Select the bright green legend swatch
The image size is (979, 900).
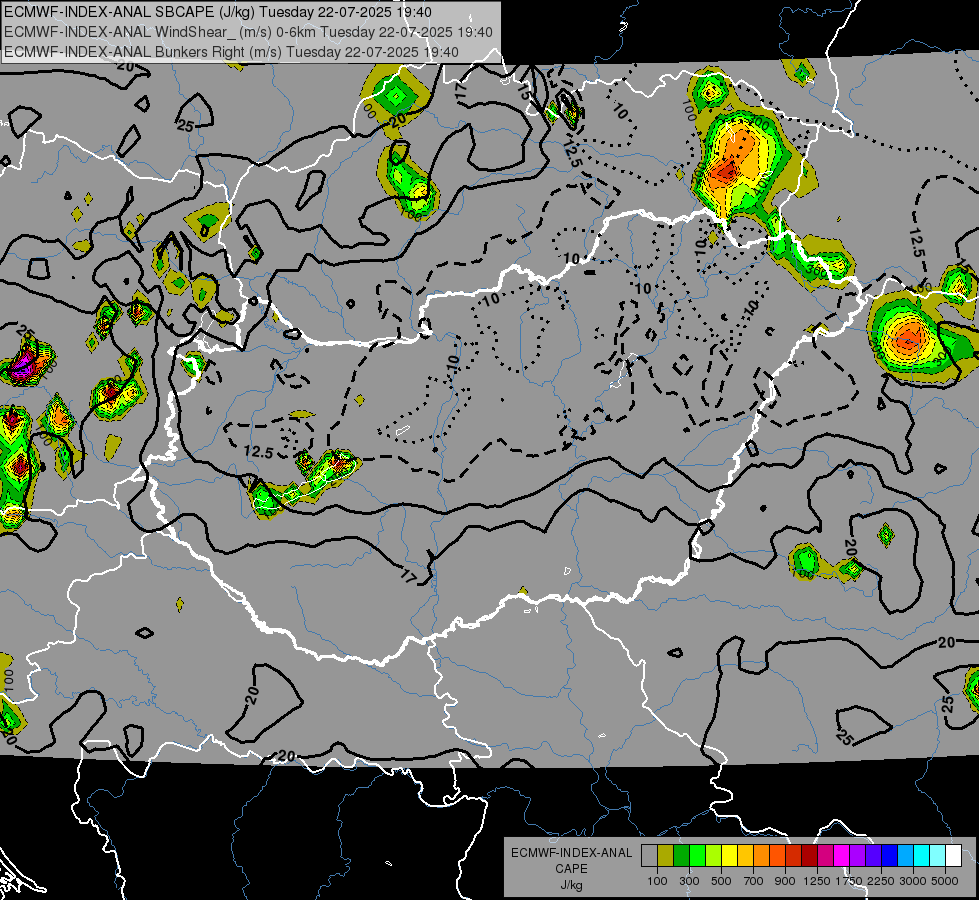point(697,856)
